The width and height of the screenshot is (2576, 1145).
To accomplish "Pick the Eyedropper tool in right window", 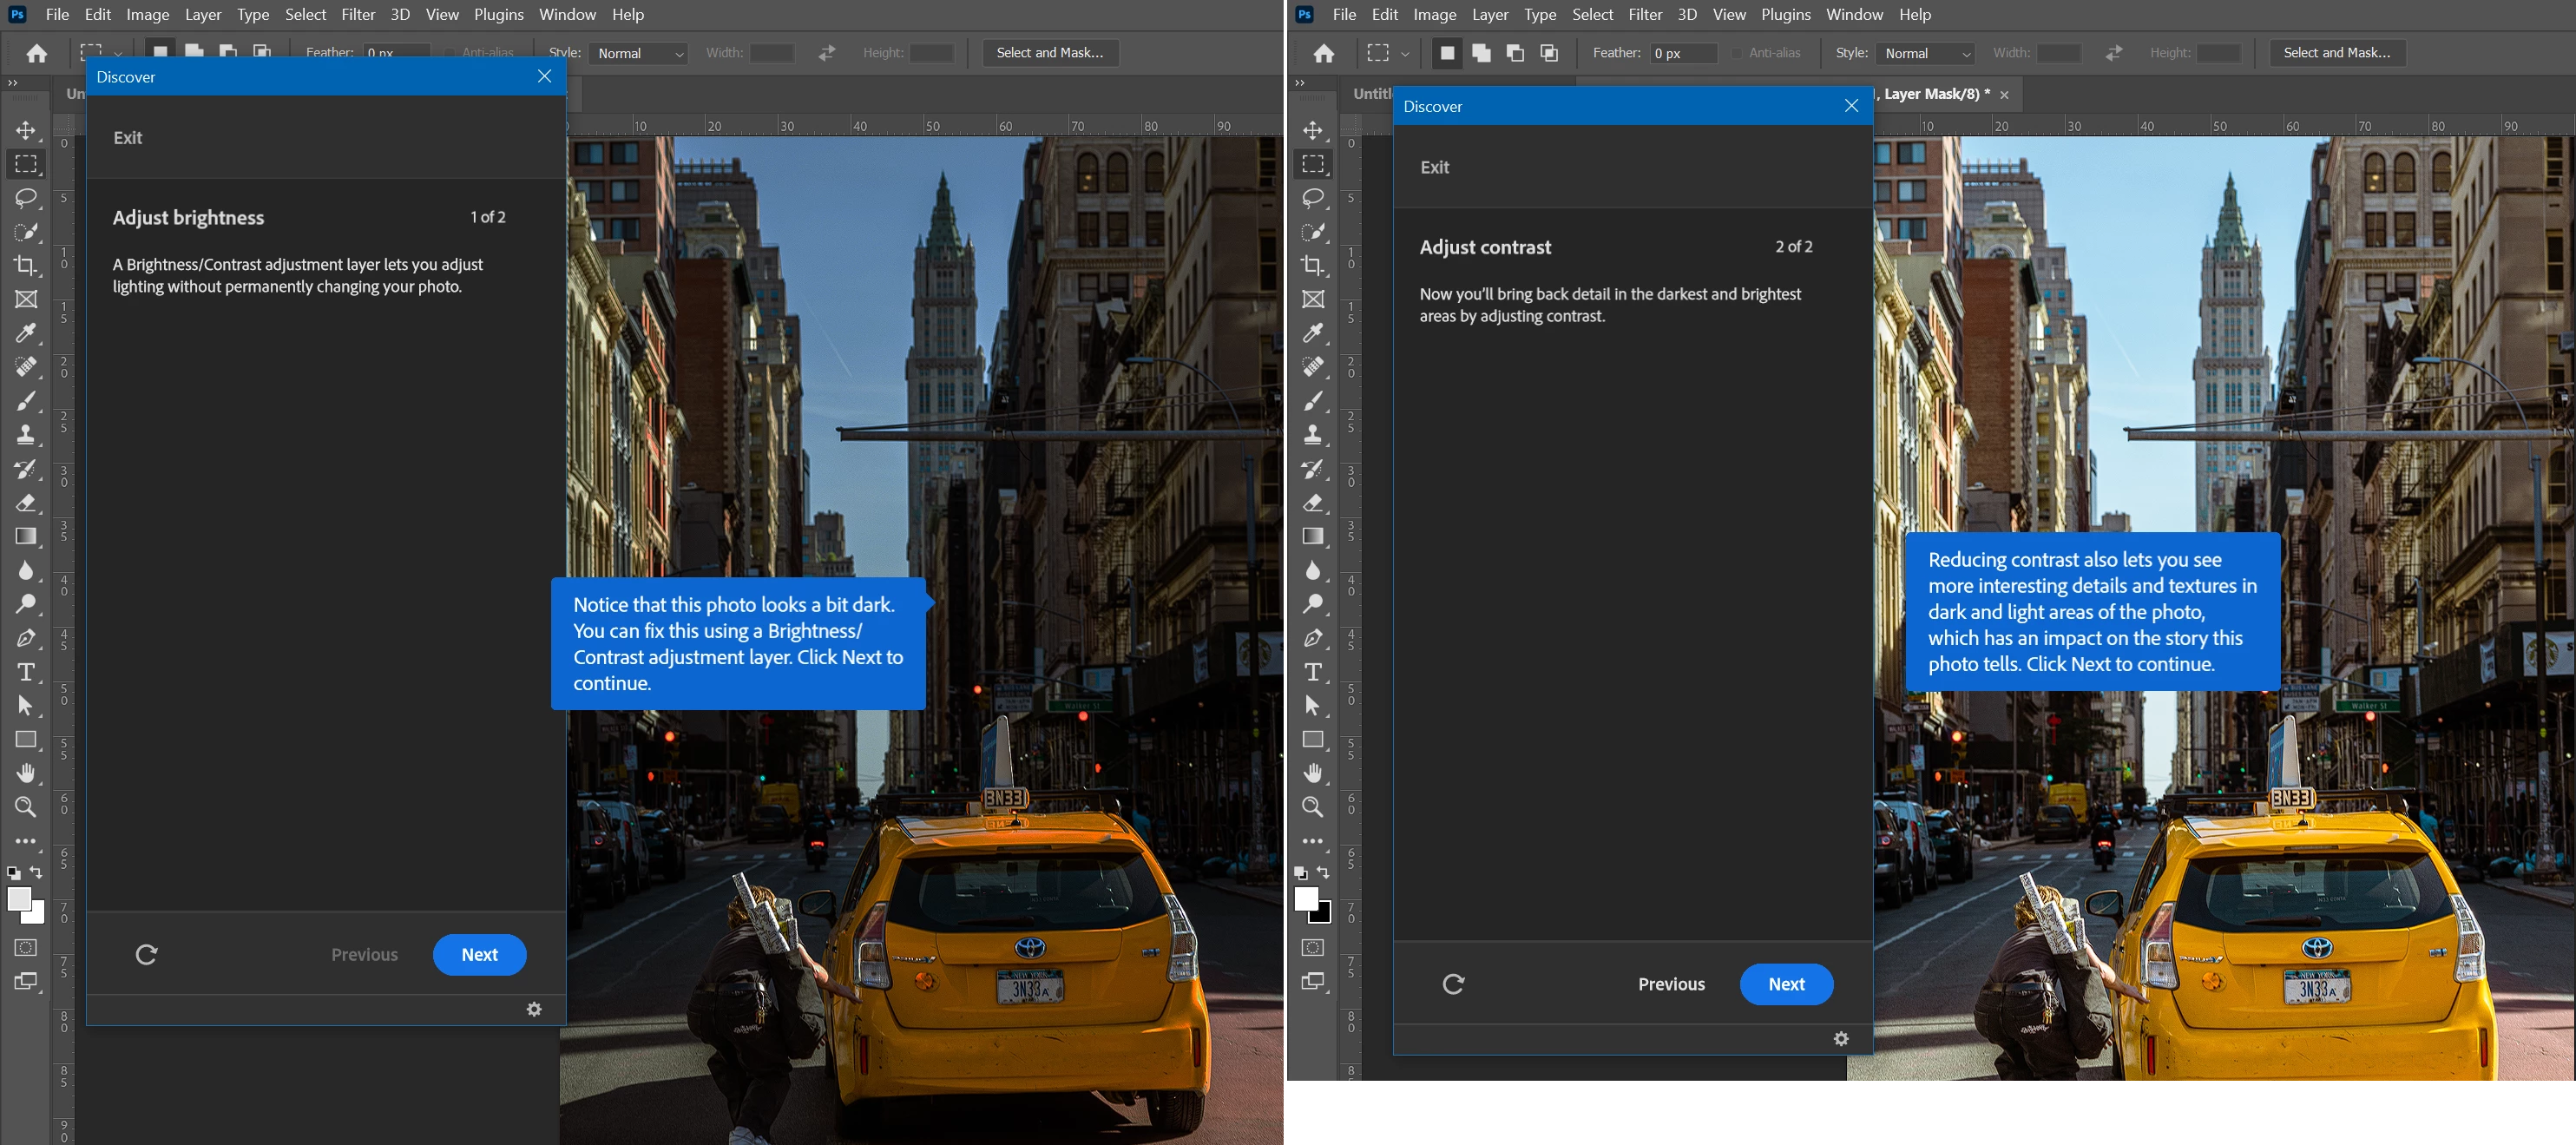I will (x=1312, y=333).
